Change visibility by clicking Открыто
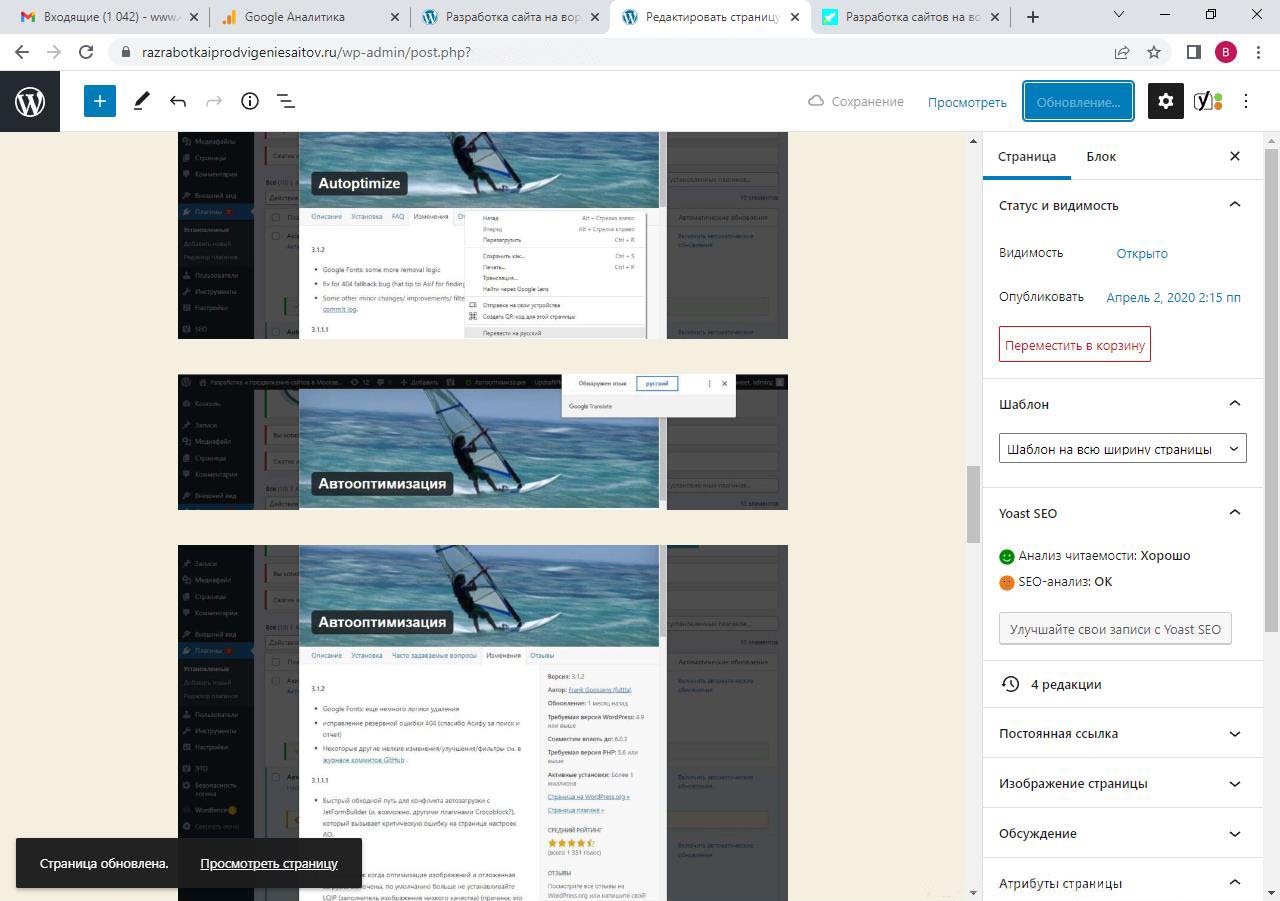The image size is (1280, 901). click(1142, 253)
